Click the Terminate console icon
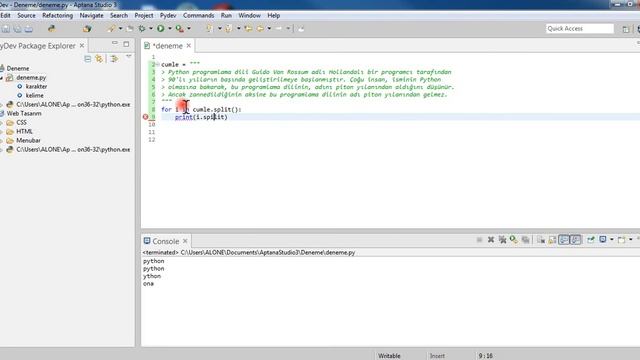 [x=479, y=240]
